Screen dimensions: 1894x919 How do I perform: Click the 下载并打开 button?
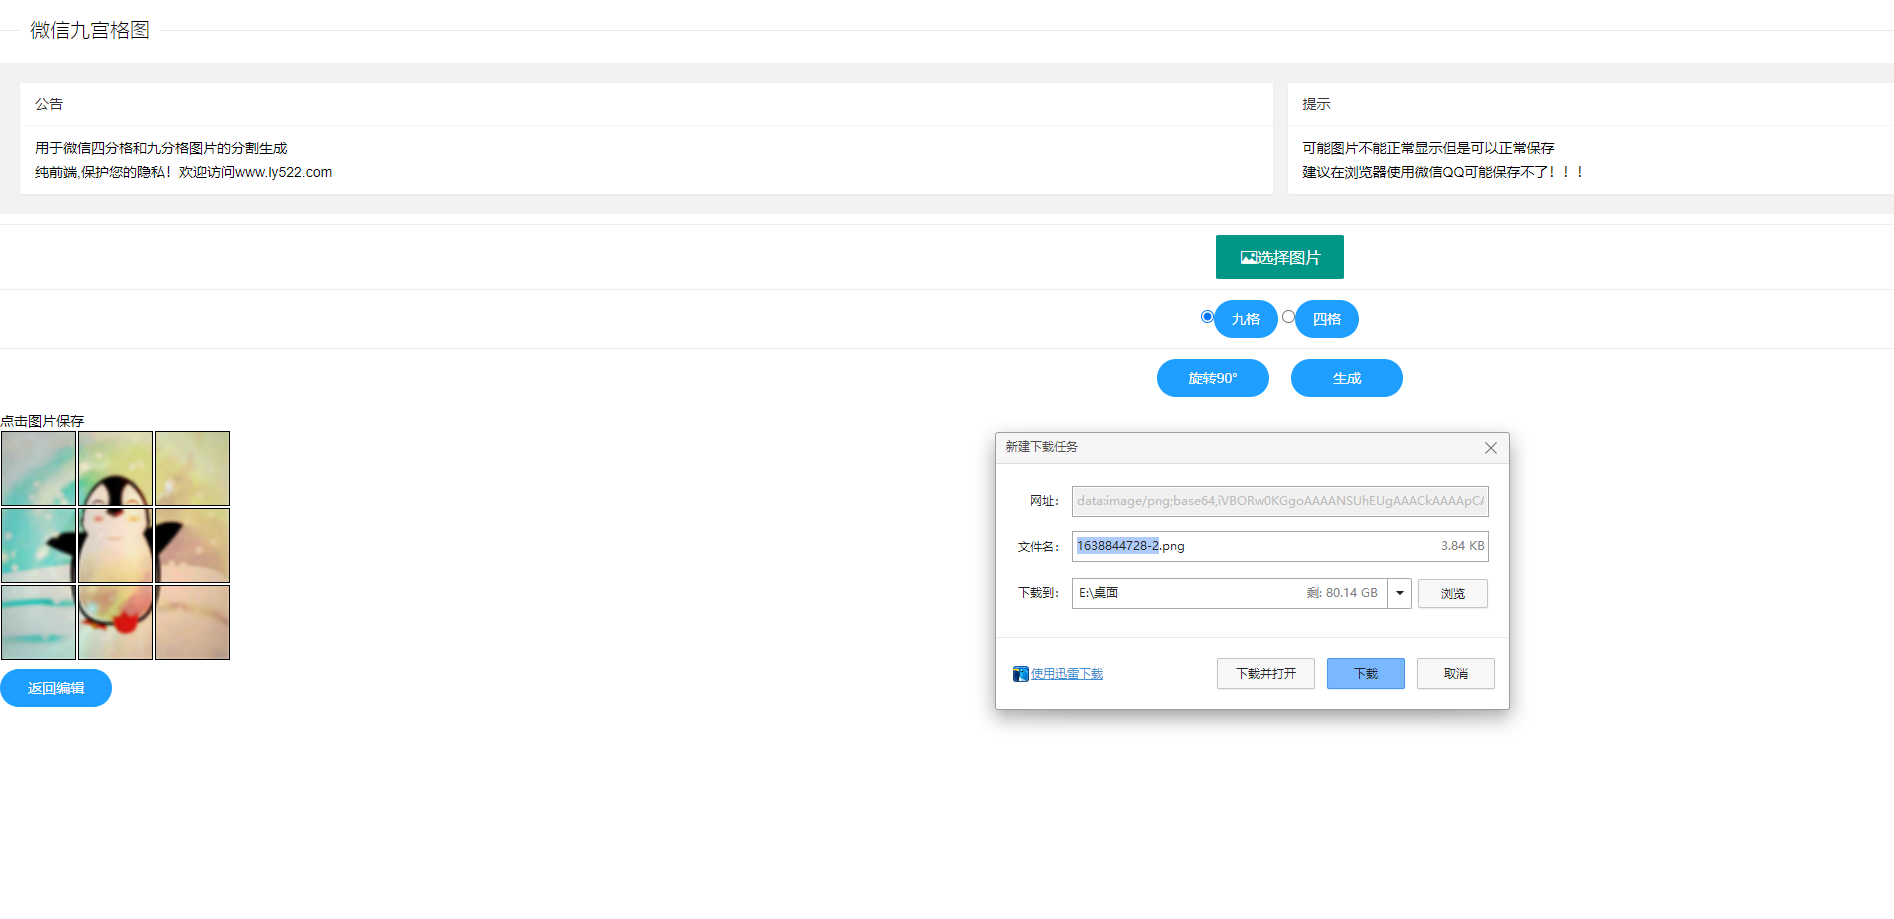1265,674
